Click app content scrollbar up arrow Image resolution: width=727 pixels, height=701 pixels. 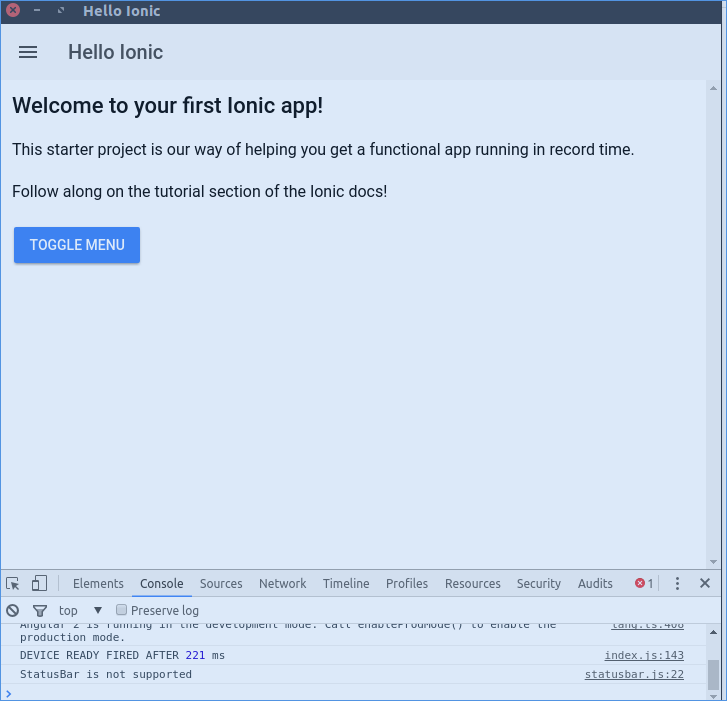pyautogui.click(x=713, y=88)
